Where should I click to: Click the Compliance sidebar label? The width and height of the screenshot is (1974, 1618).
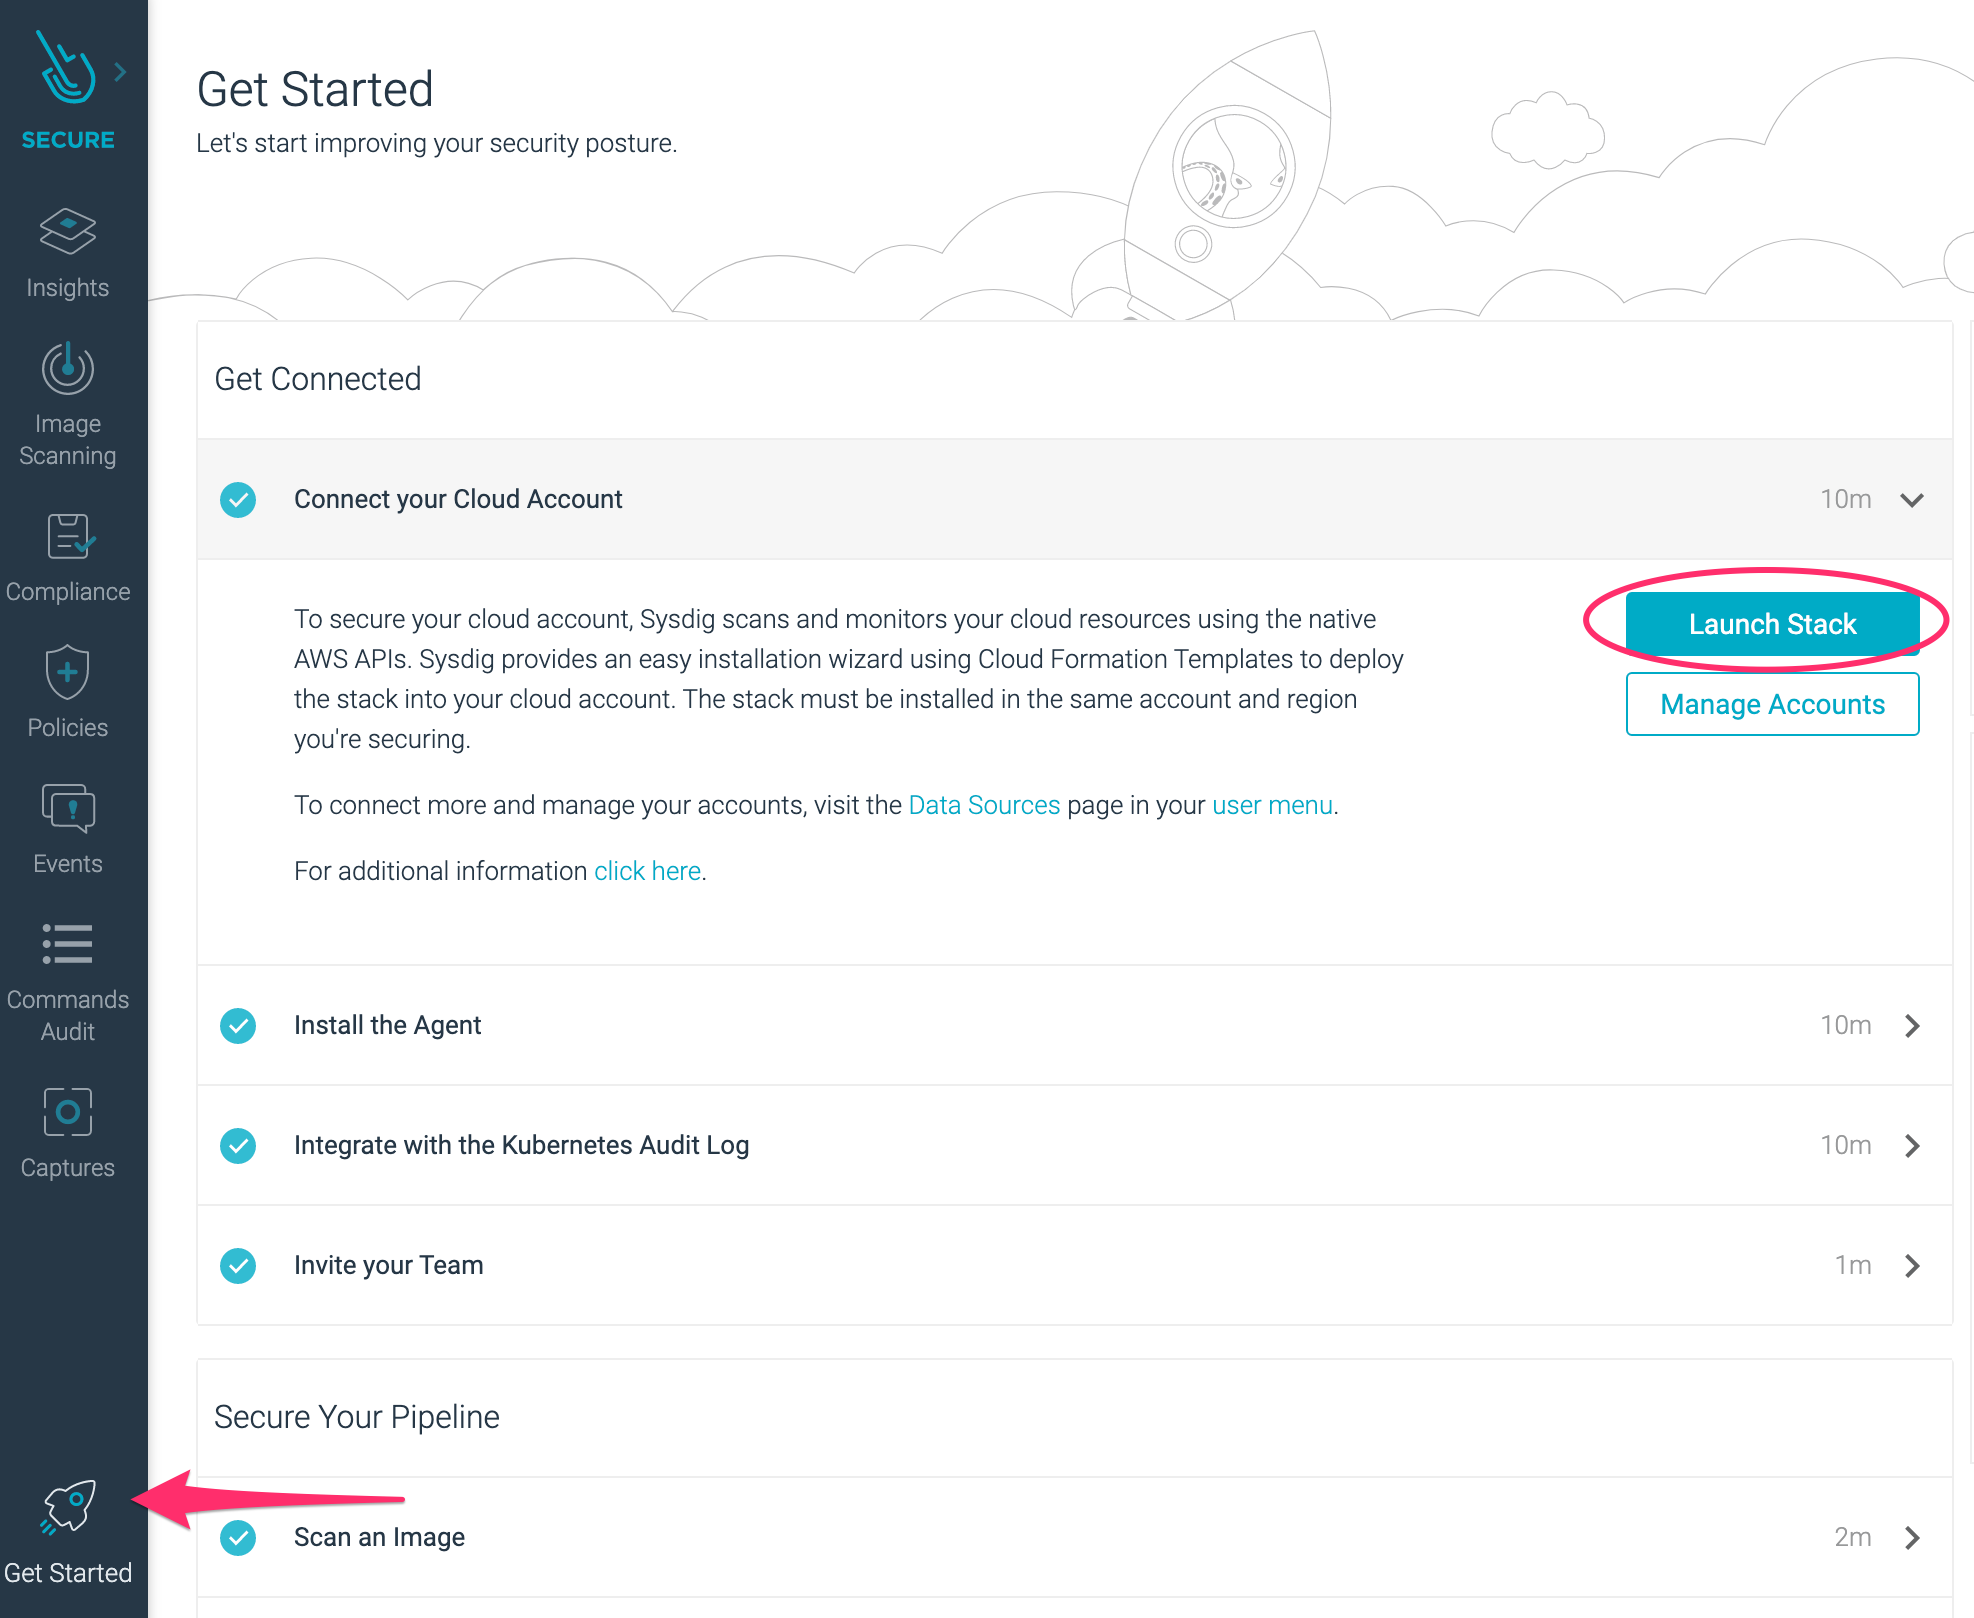(x=68, y=592)
